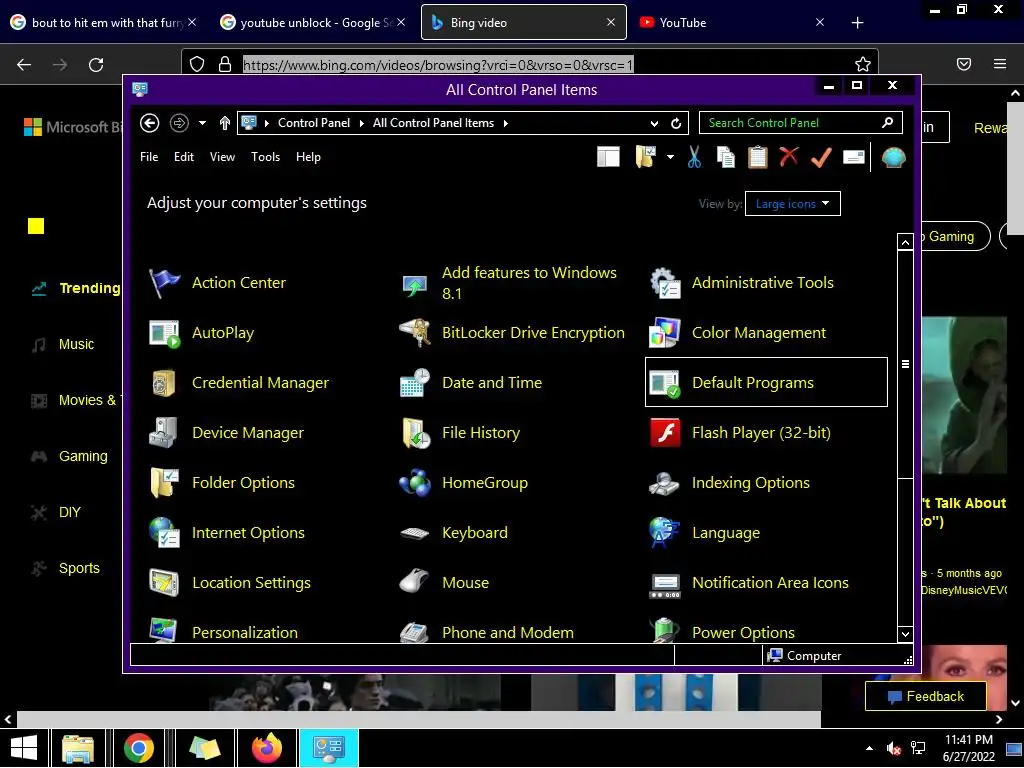Open the Language globe icon
This screenshot has height=768, width=1024.
pyautogui.click(x=665, y=533)
